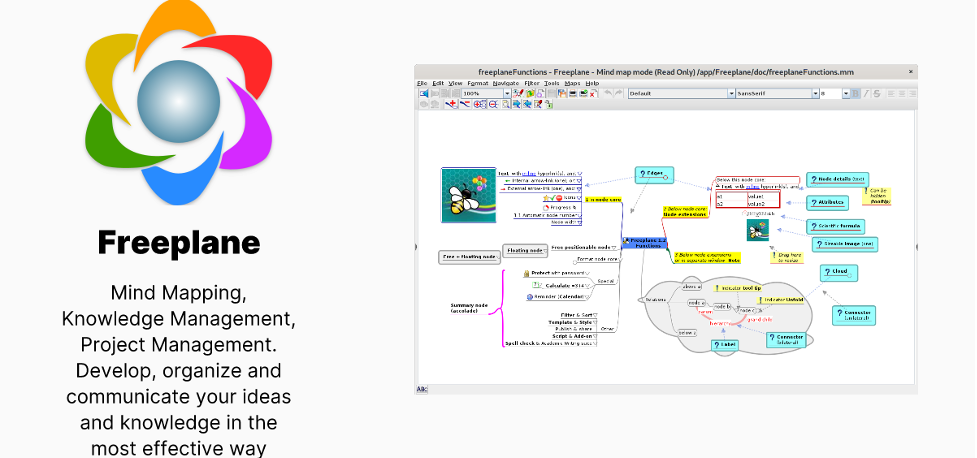Screen dimensions: 977x458
Task: Select the Special branch node
Action: (606, 281)
